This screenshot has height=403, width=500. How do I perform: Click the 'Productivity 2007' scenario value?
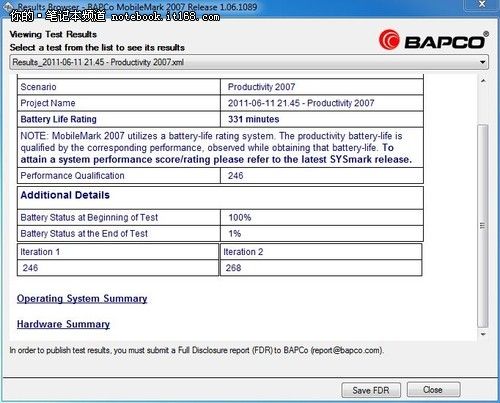pos(261,87)
